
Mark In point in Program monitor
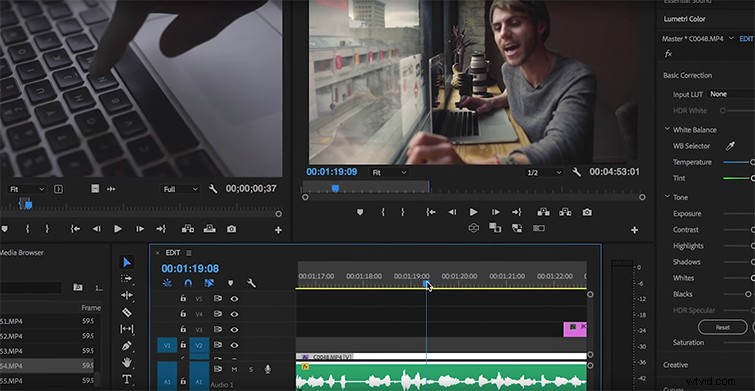coord(383,212)
